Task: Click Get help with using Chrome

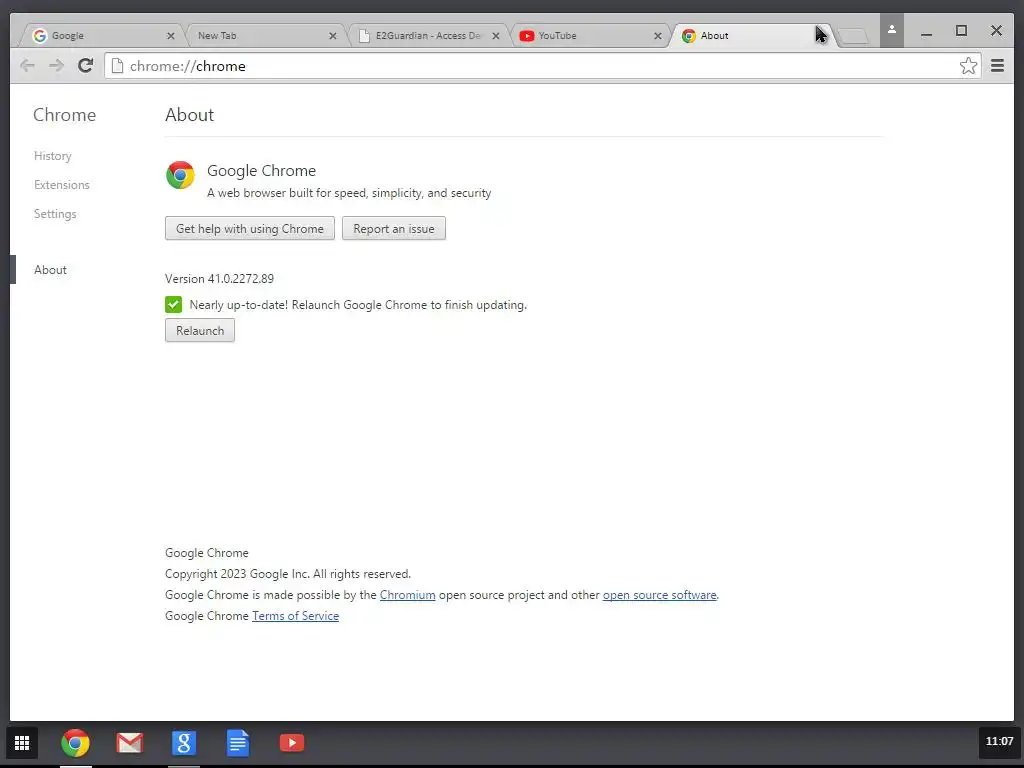Action: [249, 229]
